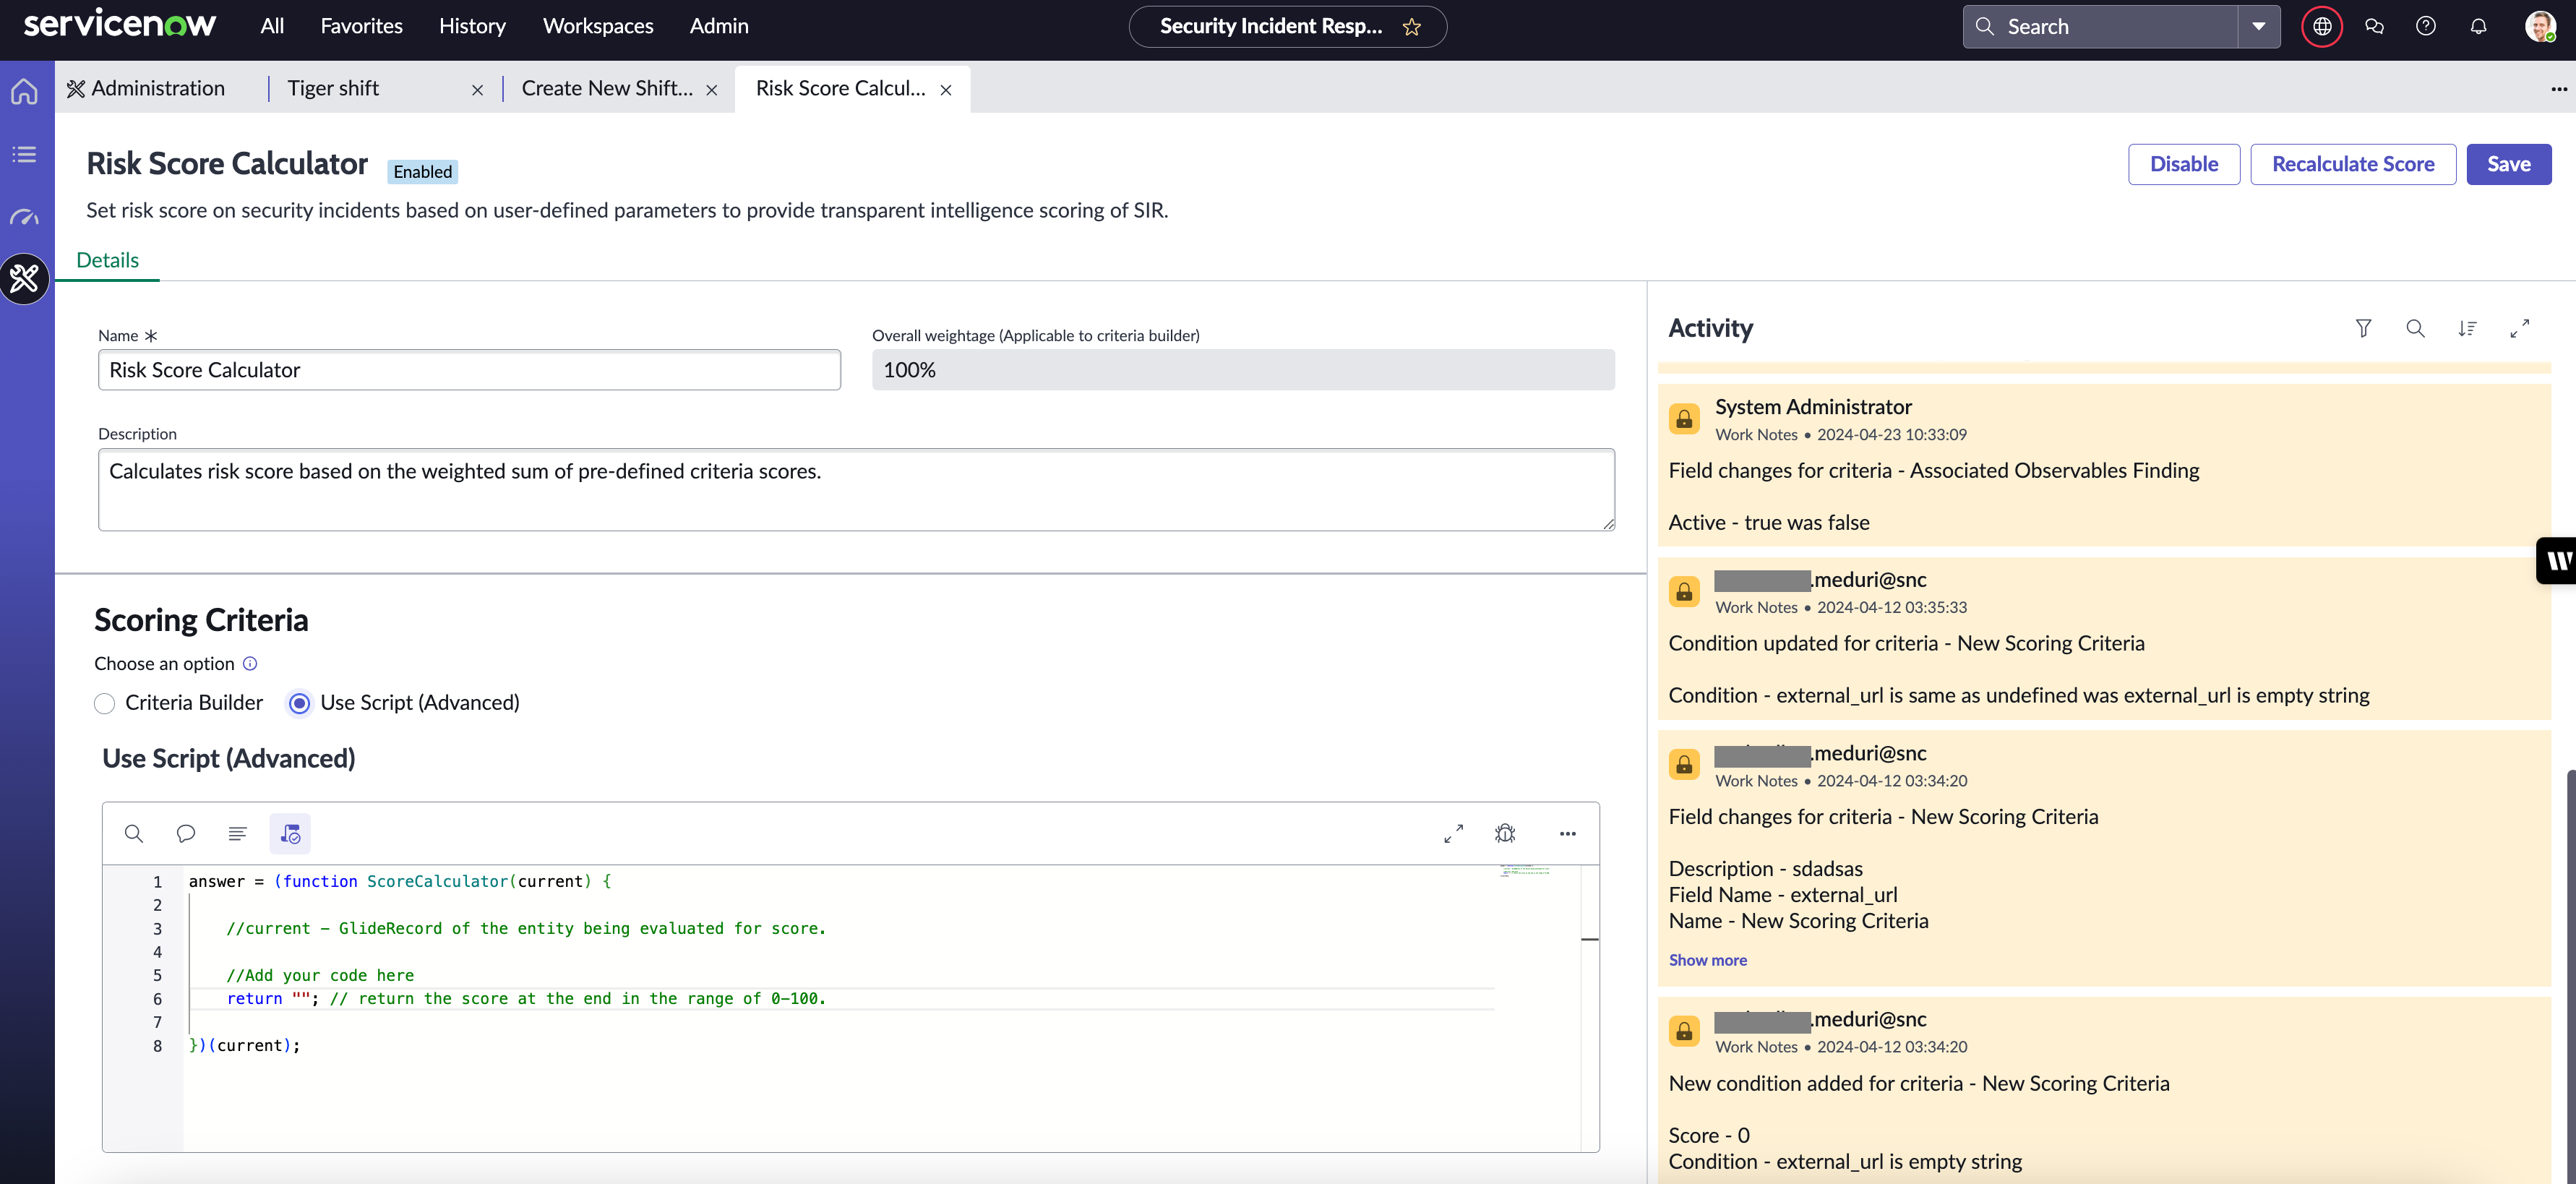Viewport: 2576px width, 1184px height.
Task: Click the System Administrator activity author name
Action: click(1813, 407)
